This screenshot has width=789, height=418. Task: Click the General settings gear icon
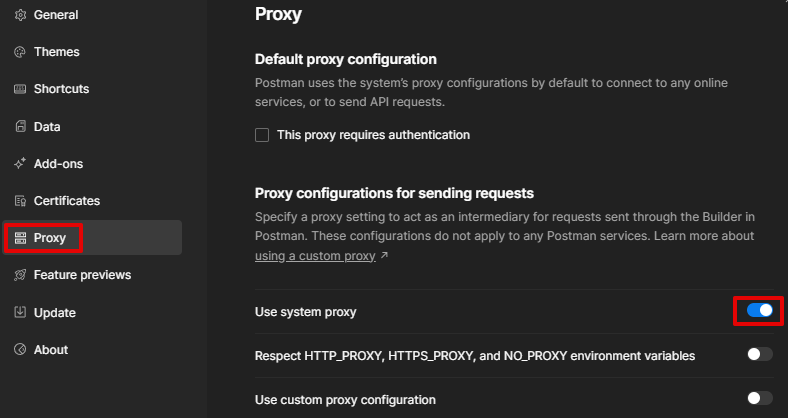(x=20, y=15)
